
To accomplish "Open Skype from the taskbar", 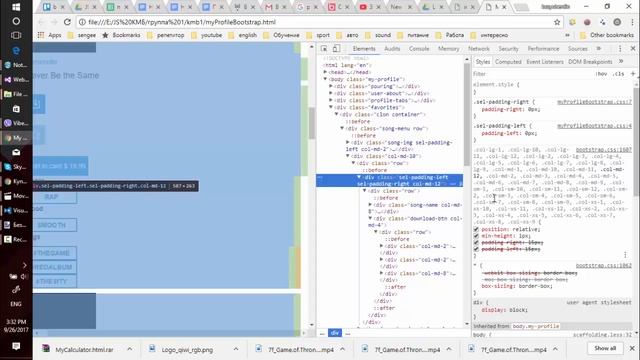I will click(x=16, y=167).
